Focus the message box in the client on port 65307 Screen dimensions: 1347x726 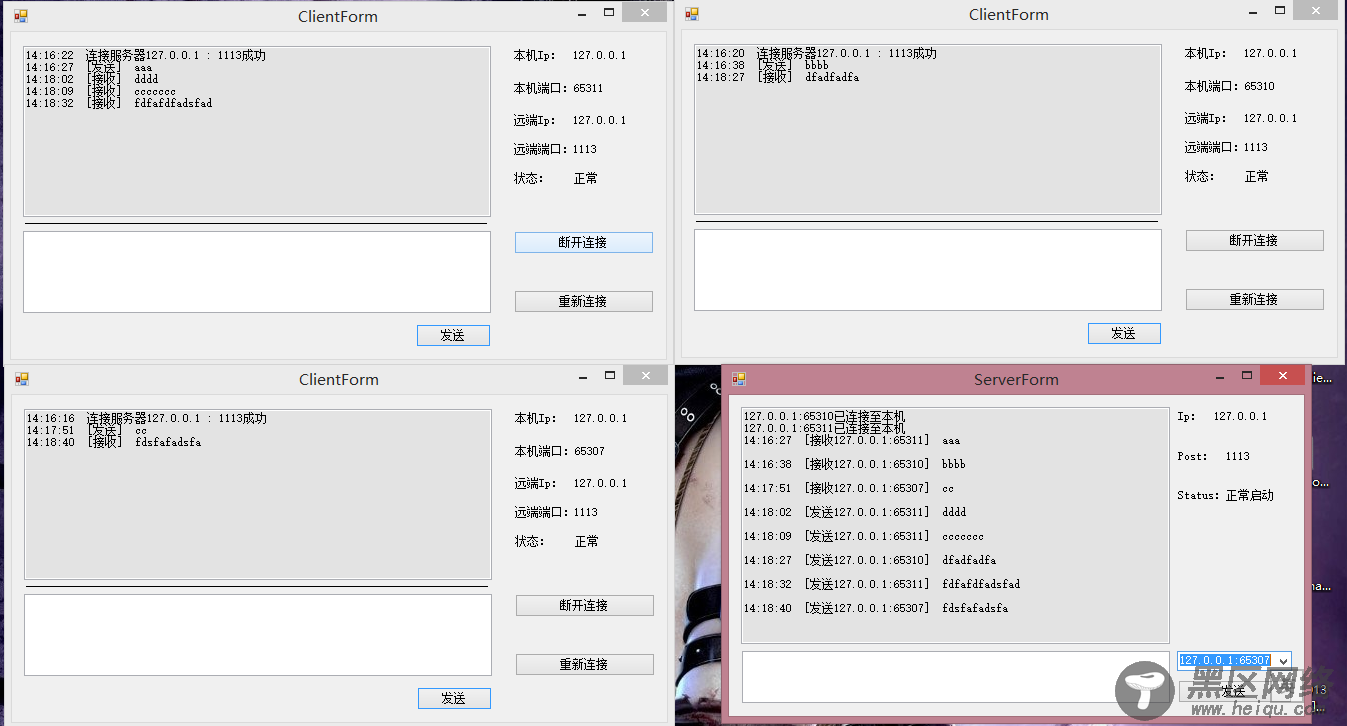tap(258, 635)
